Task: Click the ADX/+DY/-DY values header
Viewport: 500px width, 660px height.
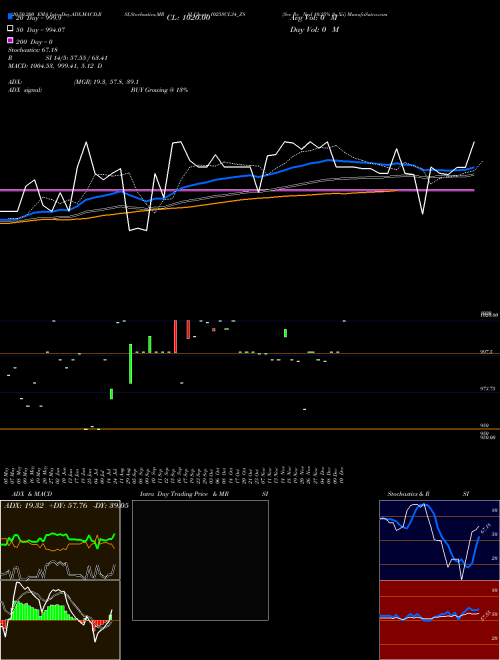Action: [66, 506]
